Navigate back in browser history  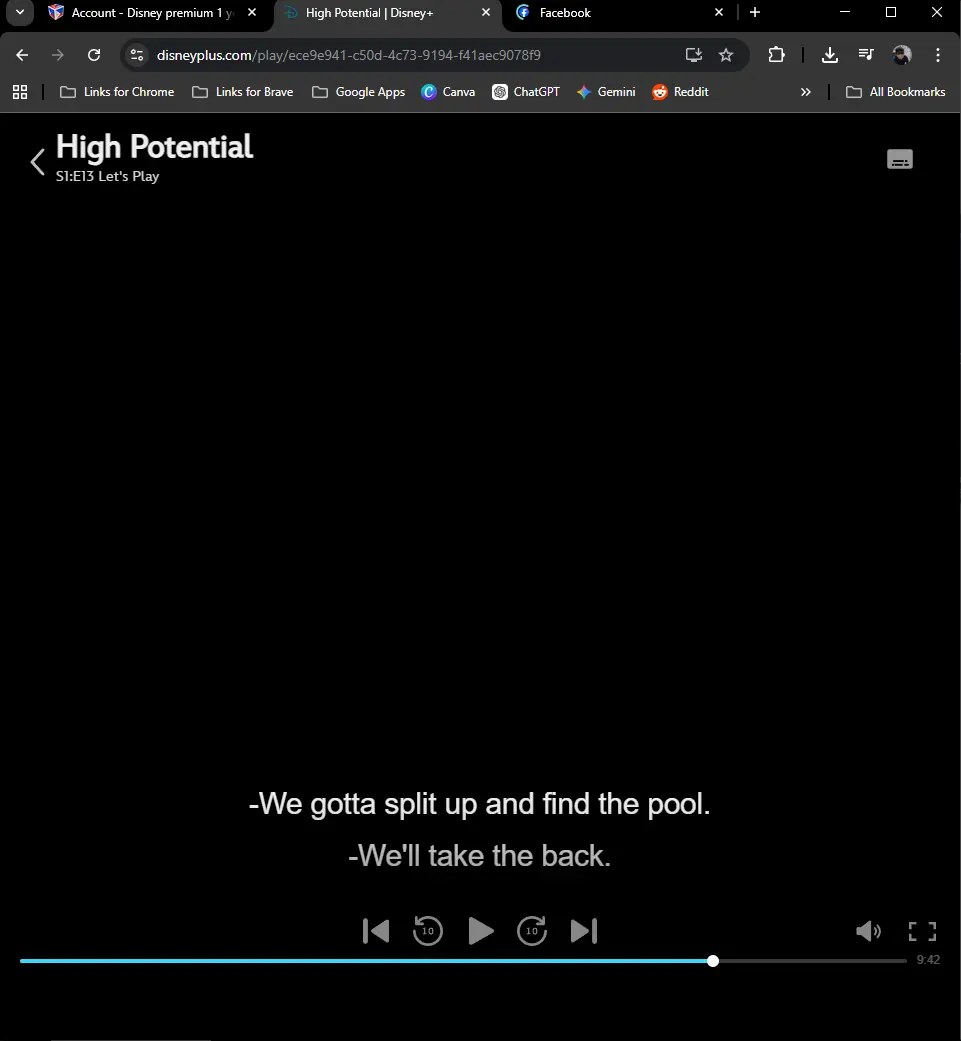[22, 55]
